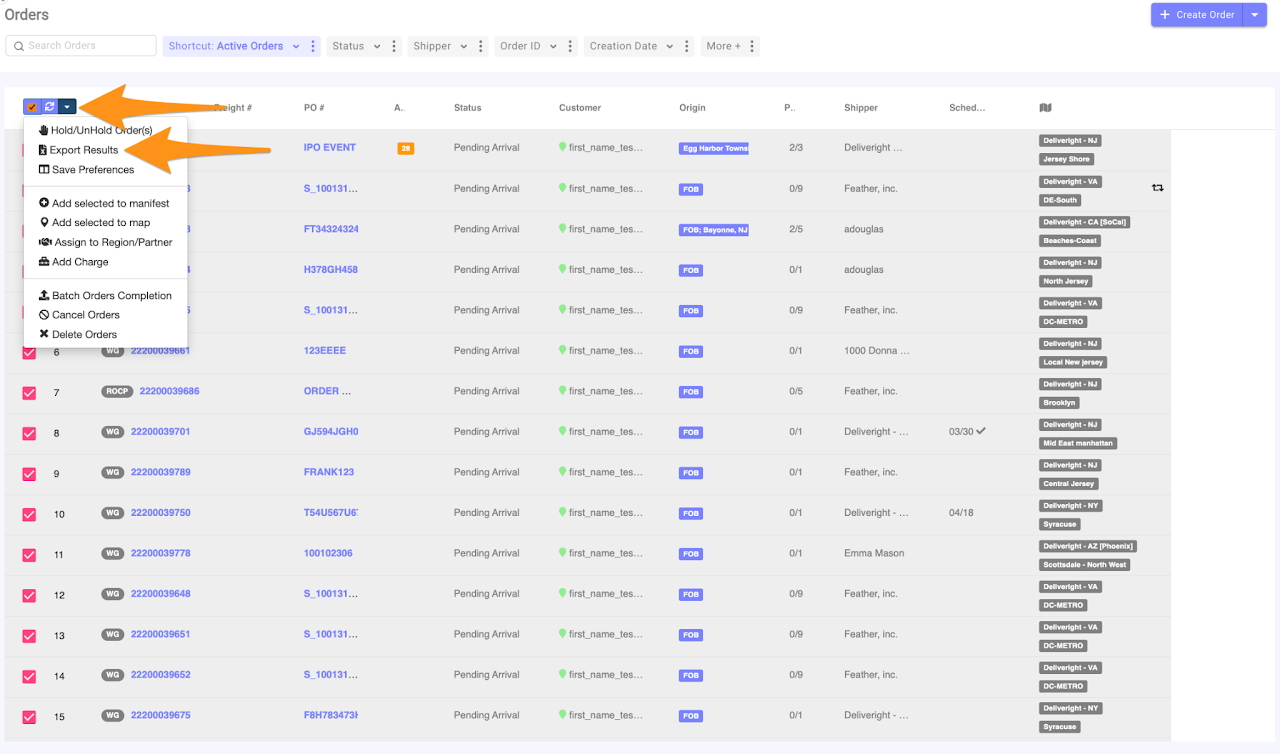Click the customer location pin in 123EEEE row
This screenshot has height=754, width=1280.
(562, 350)
